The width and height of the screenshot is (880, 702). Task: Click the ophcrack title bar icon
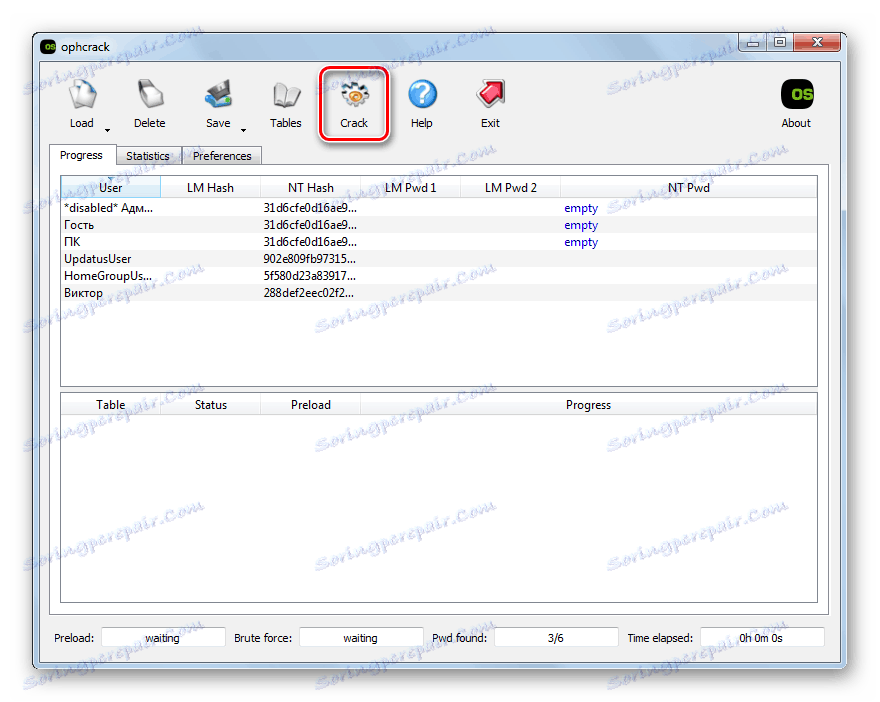tap(48, 47)
